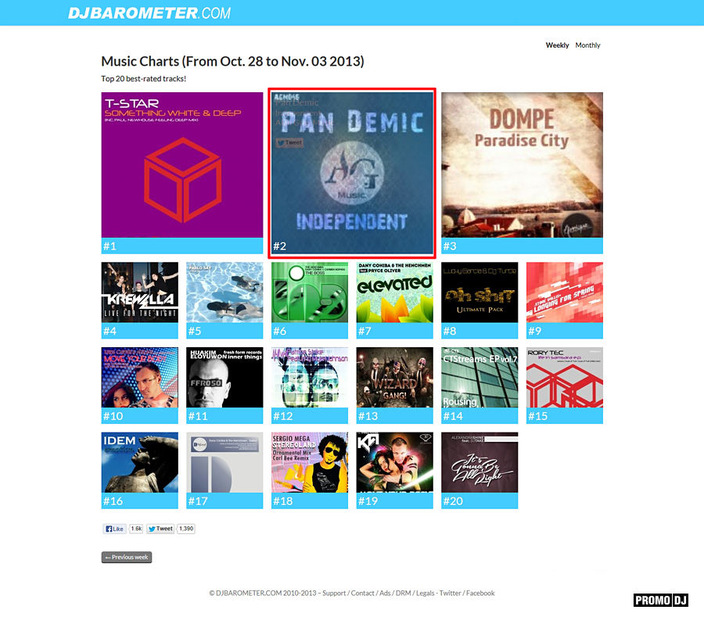Image resolution: width=704 pixels, height=617 pixels.
Task: Open #20 It's Gonna Be All Right
Action: click(480, 470)
